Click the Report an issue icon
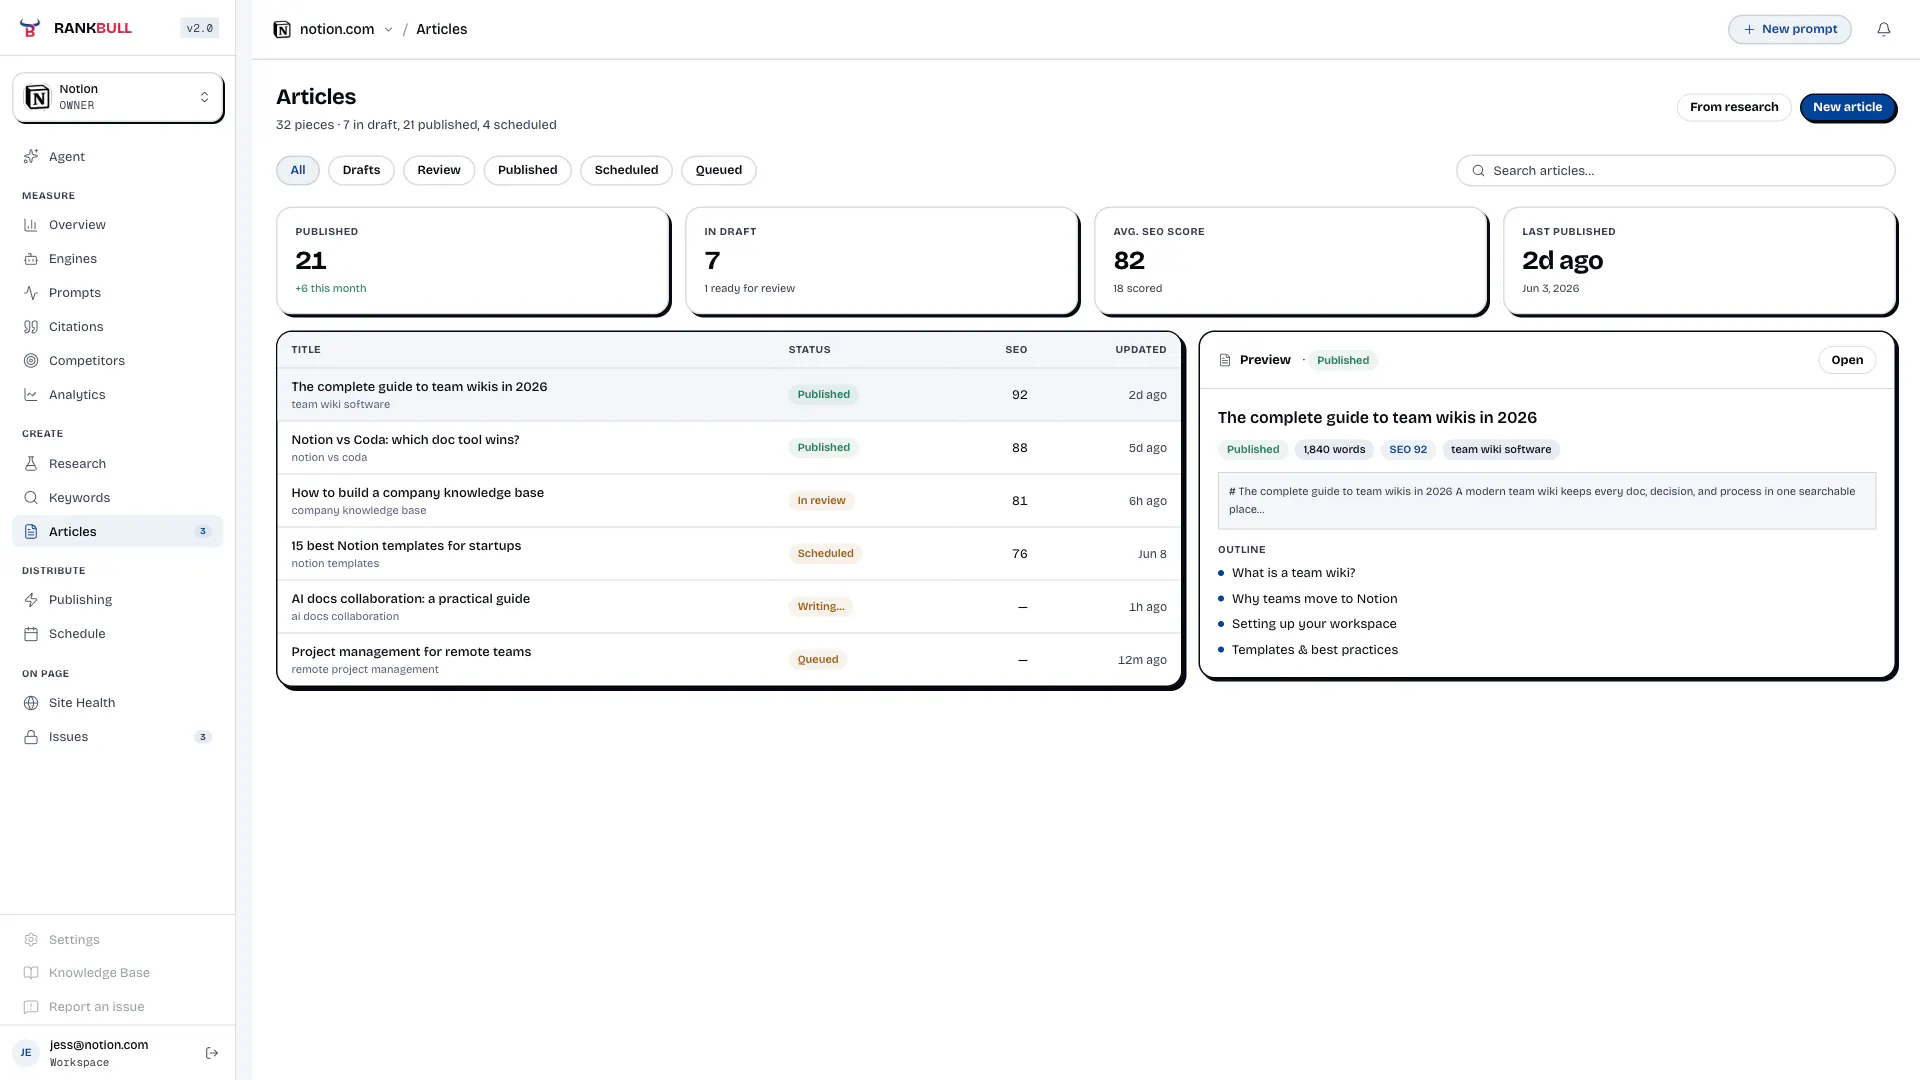Viewport: 1920px width, 1080px height. coord(31,1007)
